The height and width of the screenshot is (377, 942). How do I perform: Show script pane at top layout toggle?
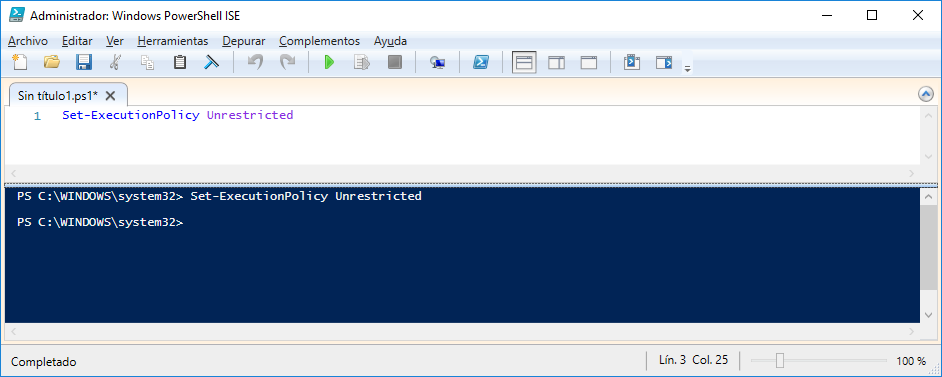[x=524, y=62]
